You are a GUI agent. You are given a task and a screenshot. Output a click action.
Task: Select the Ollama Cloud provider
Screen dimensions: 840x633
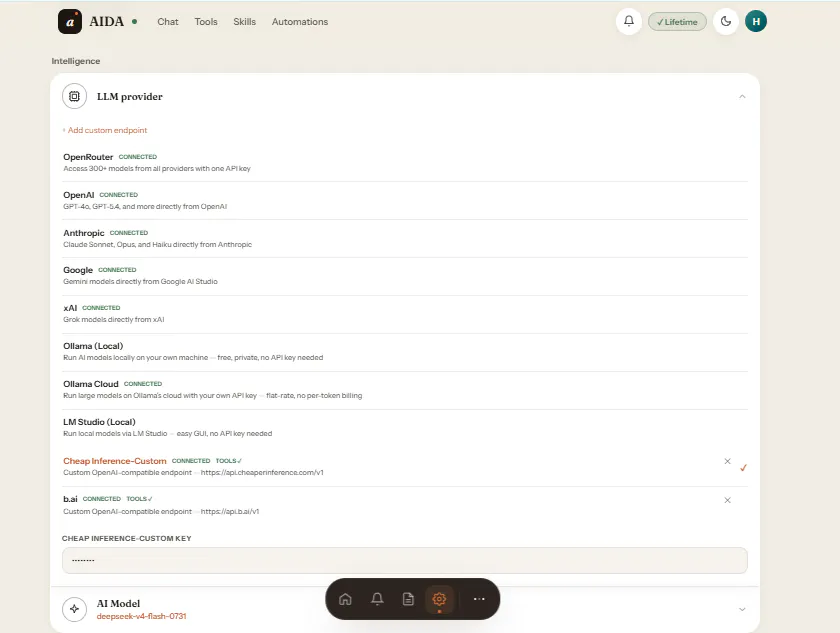(405, 390)
